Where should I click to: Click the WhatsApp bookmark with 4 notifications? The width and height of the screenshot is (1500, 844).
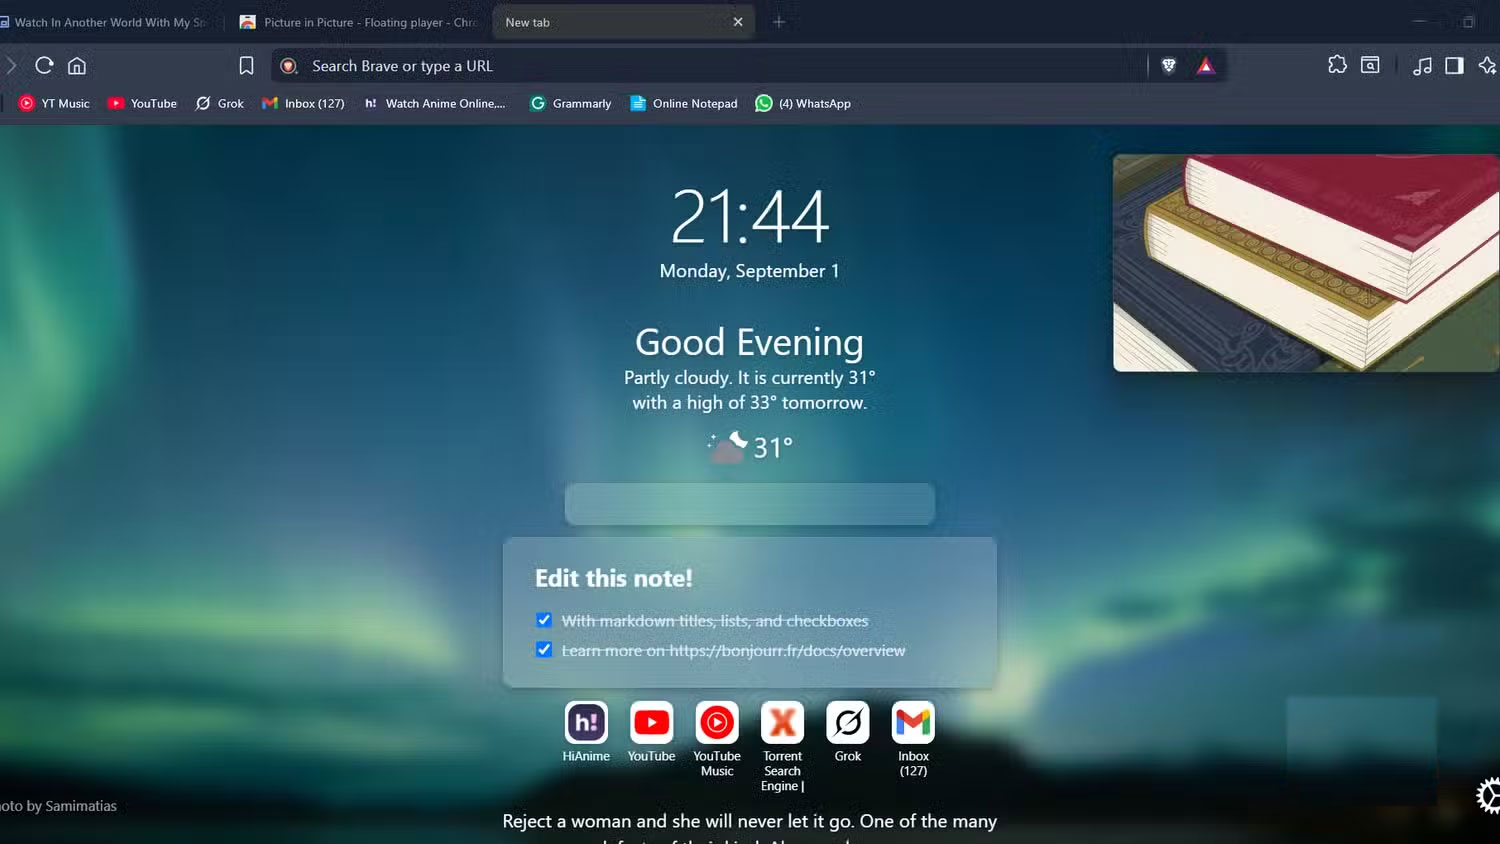pos(802,103)
